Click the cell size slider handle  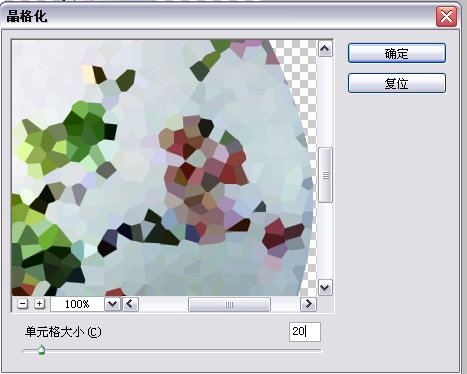click(41, 350)
